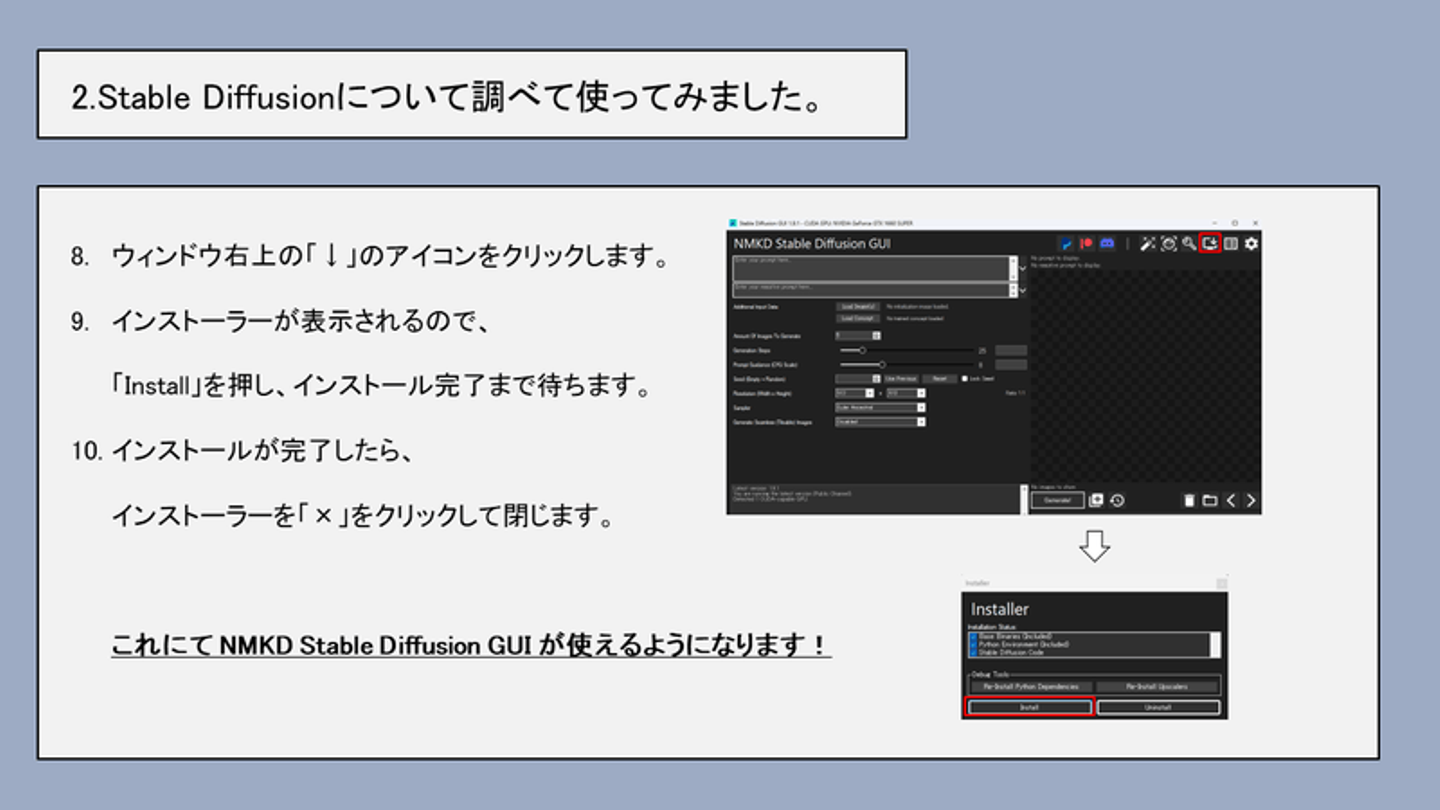Click the large "Installer" heading text
The image size is (1440, 810).
click(1000, 609)
